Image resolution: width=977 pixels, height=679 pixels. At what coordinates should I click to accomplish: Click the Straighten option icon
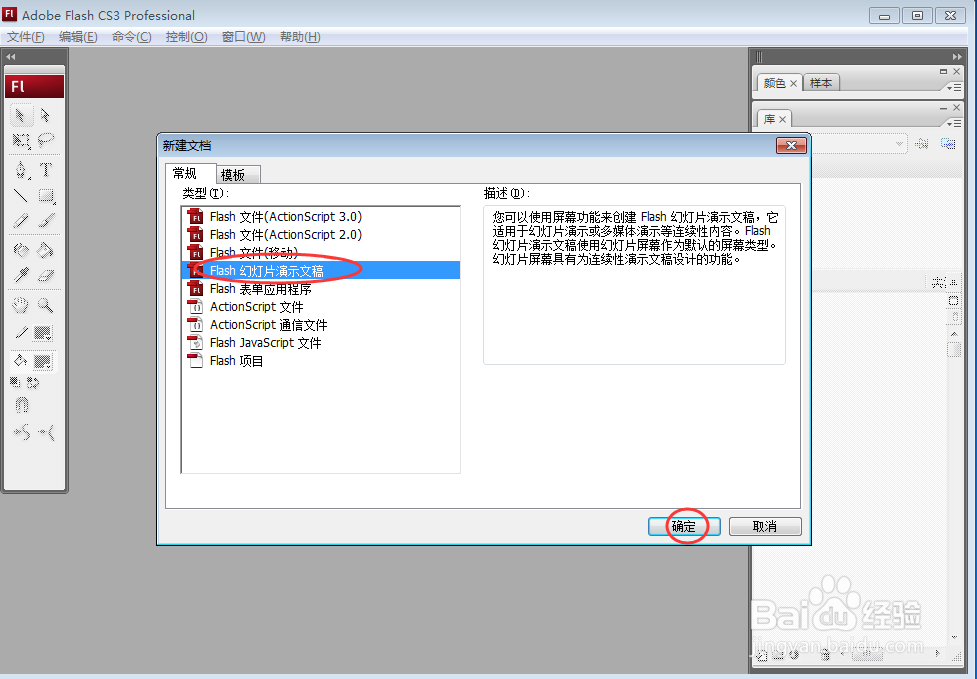point(46,432)
